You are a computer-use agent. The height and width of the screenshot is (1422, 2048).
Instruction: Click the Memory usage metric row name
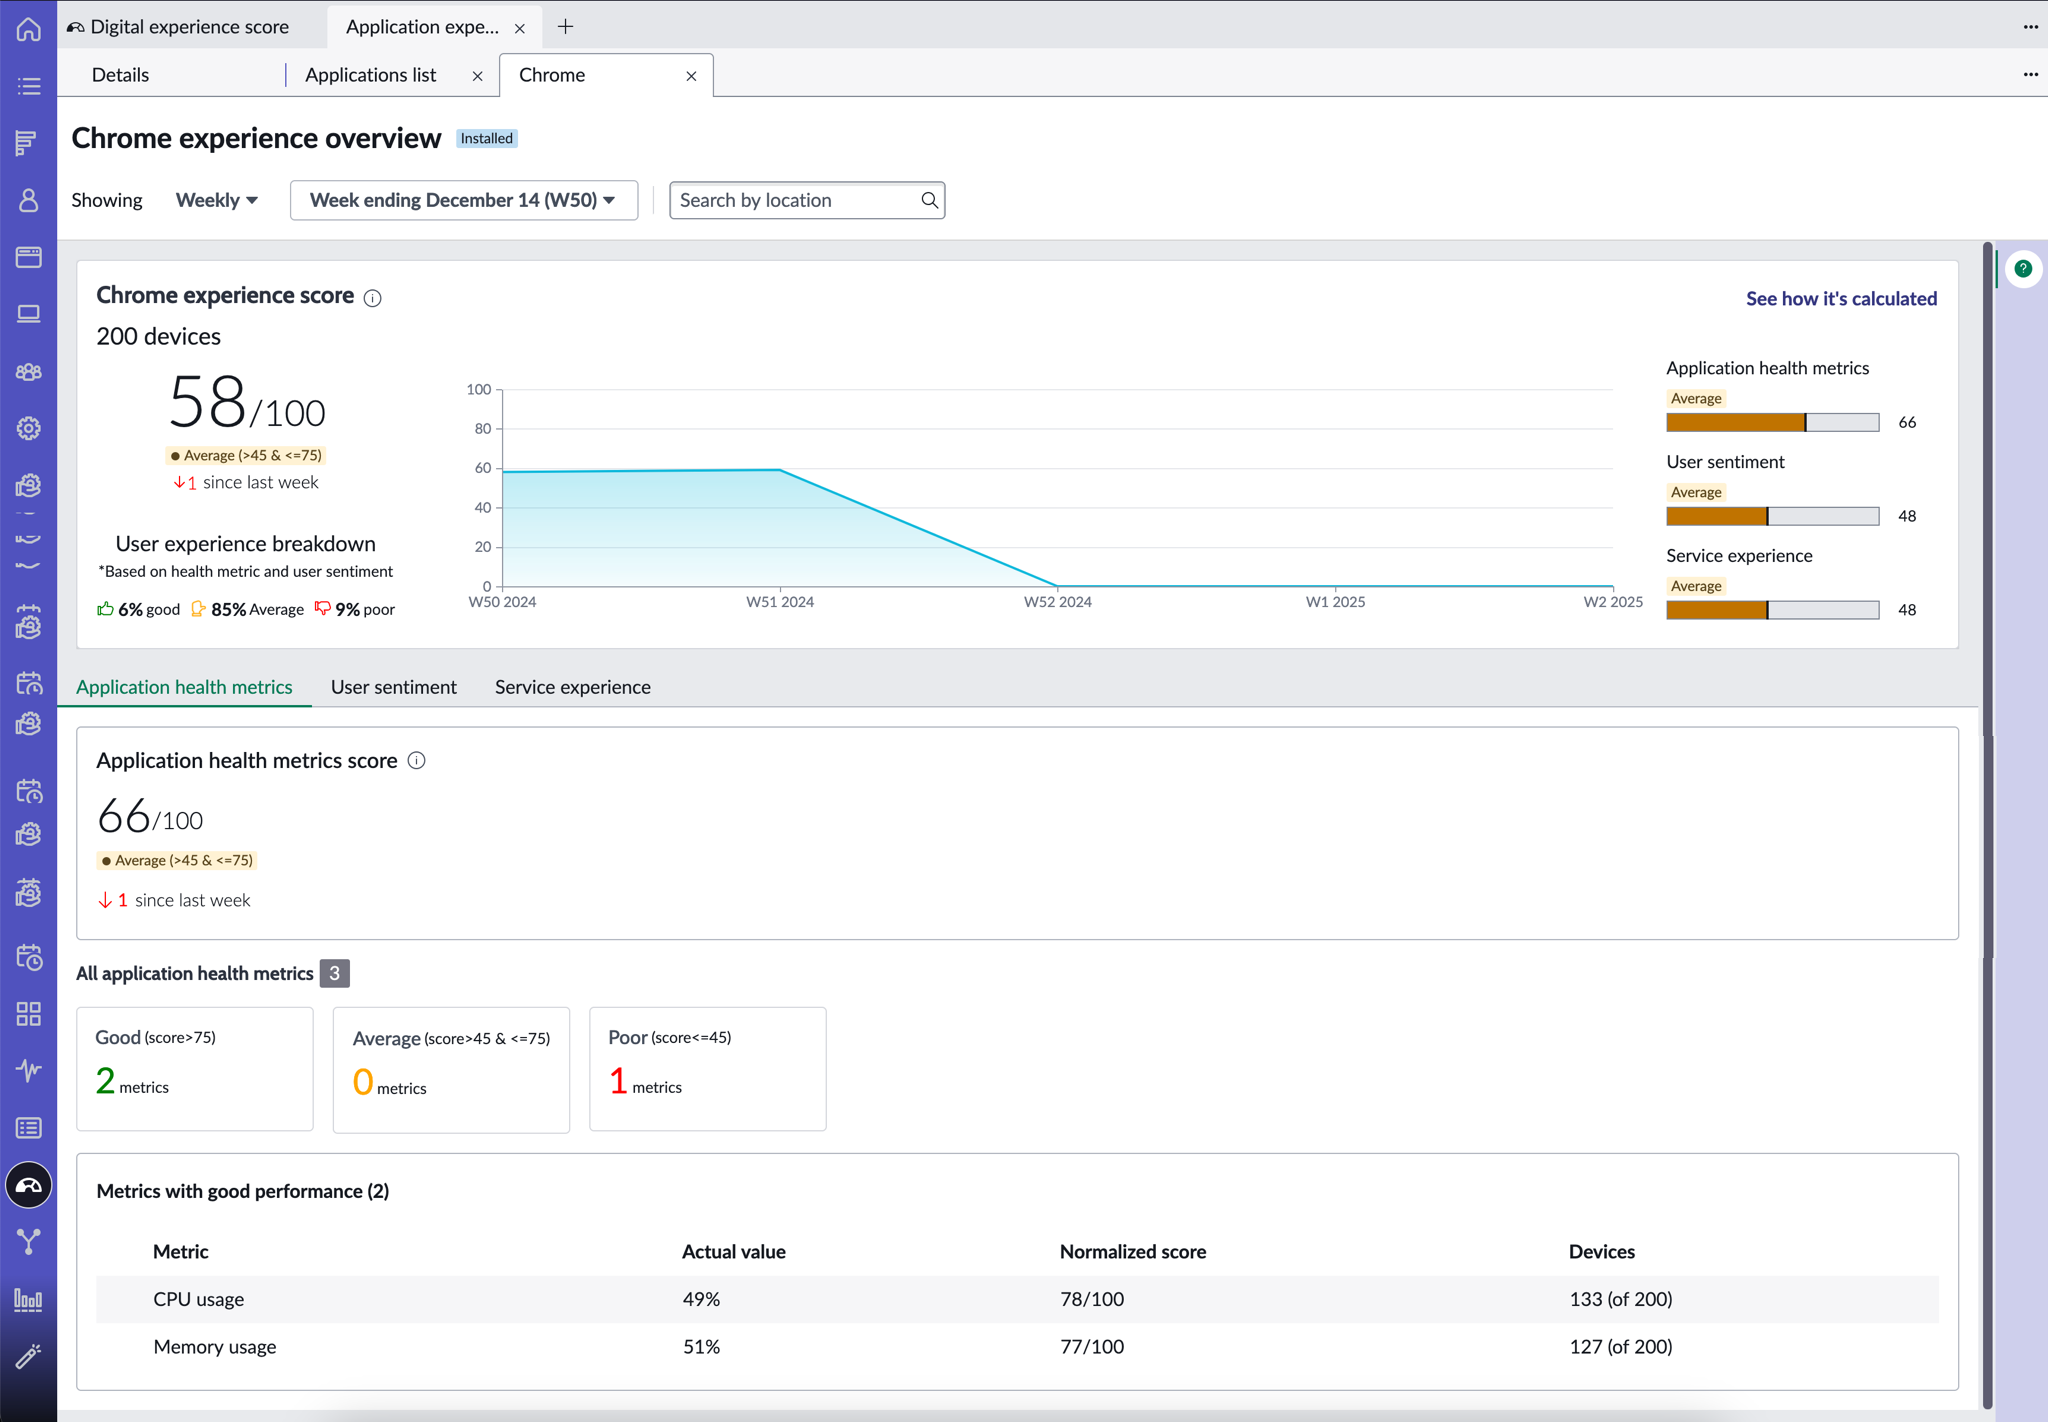(x=215, y=1346)
